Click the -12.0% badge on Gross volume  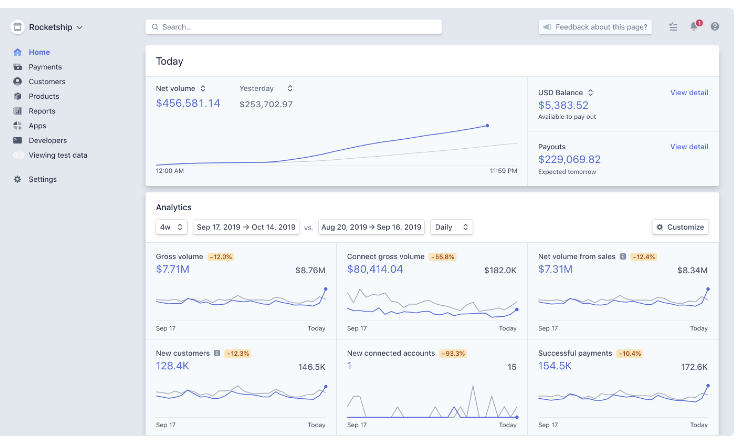click(x=221, y=257)
